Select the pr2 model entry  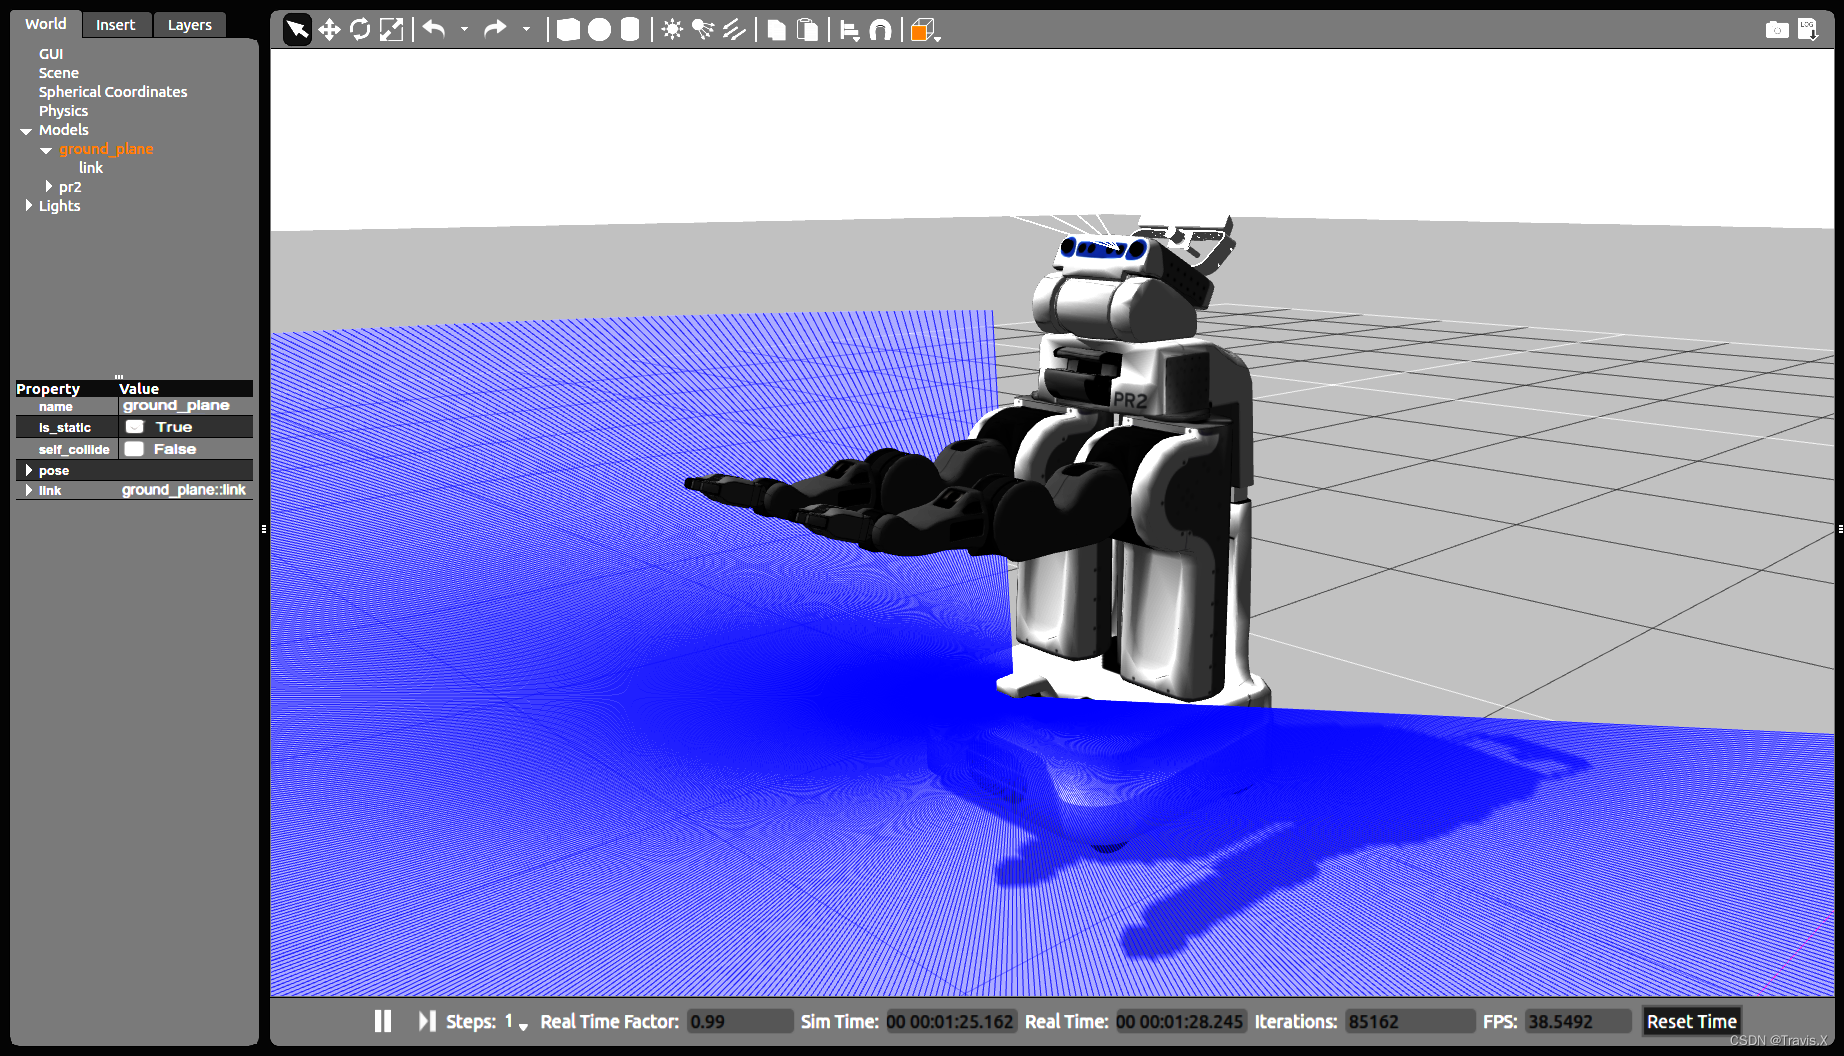click(70, 187)
